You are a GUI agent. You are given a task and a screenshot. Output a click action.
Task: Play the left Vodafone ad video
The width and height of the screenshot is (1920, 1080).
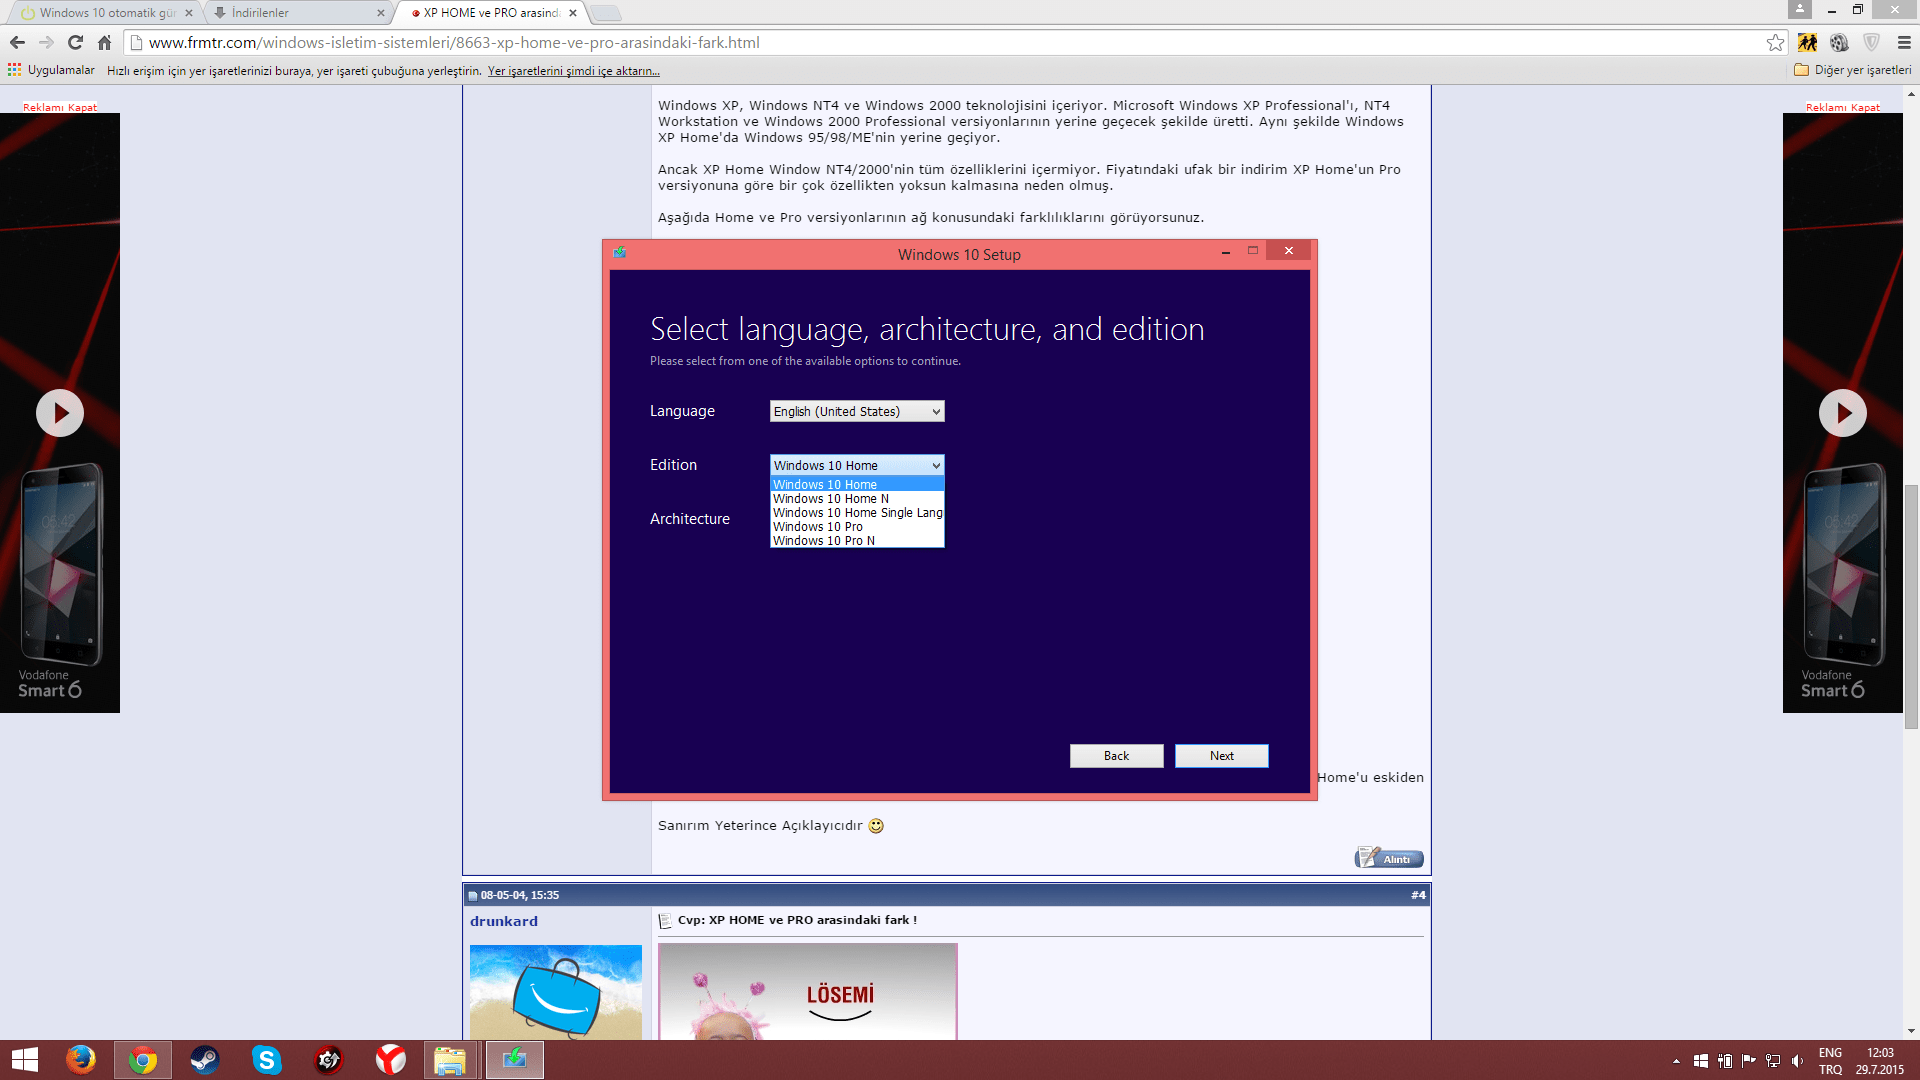(60, 413)
